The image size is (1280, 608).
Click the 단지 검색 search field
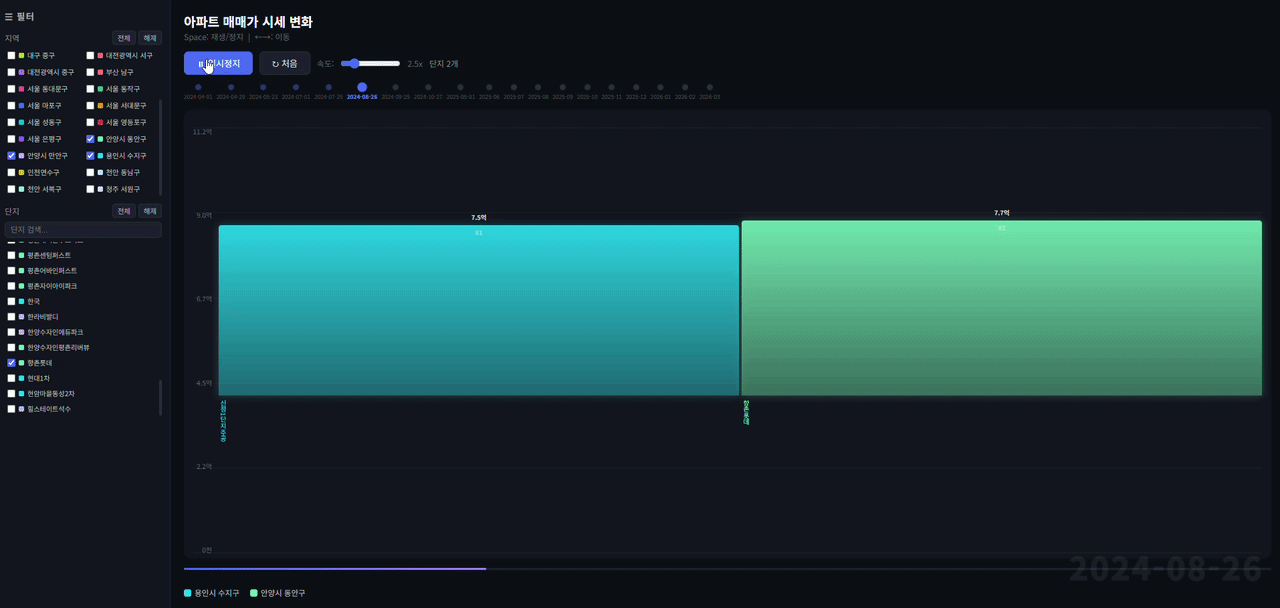click(x=82, y=230)
